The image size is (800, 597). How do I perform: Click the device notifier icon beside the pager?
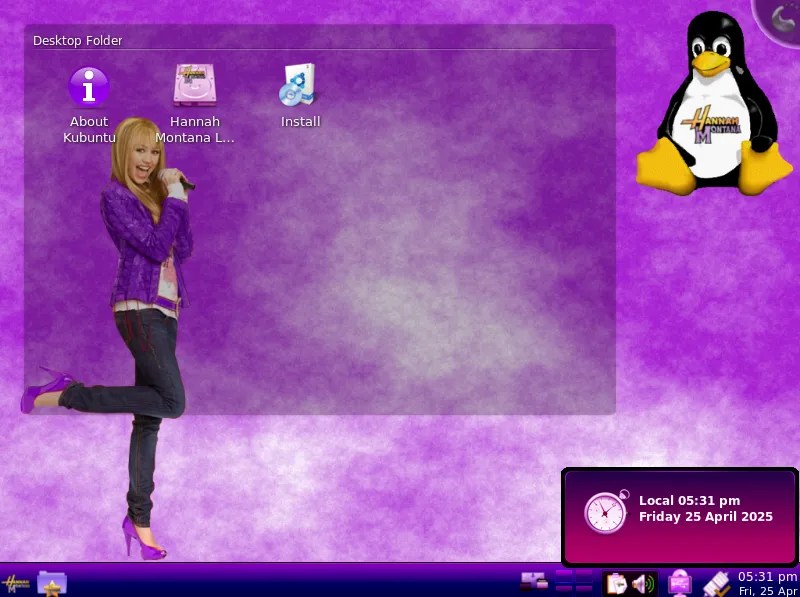tap(534, 582)
